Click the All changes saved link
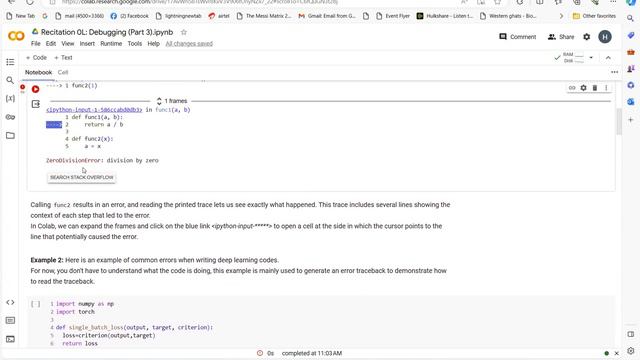This screenshot has height=360, width=640. point(189,44)
